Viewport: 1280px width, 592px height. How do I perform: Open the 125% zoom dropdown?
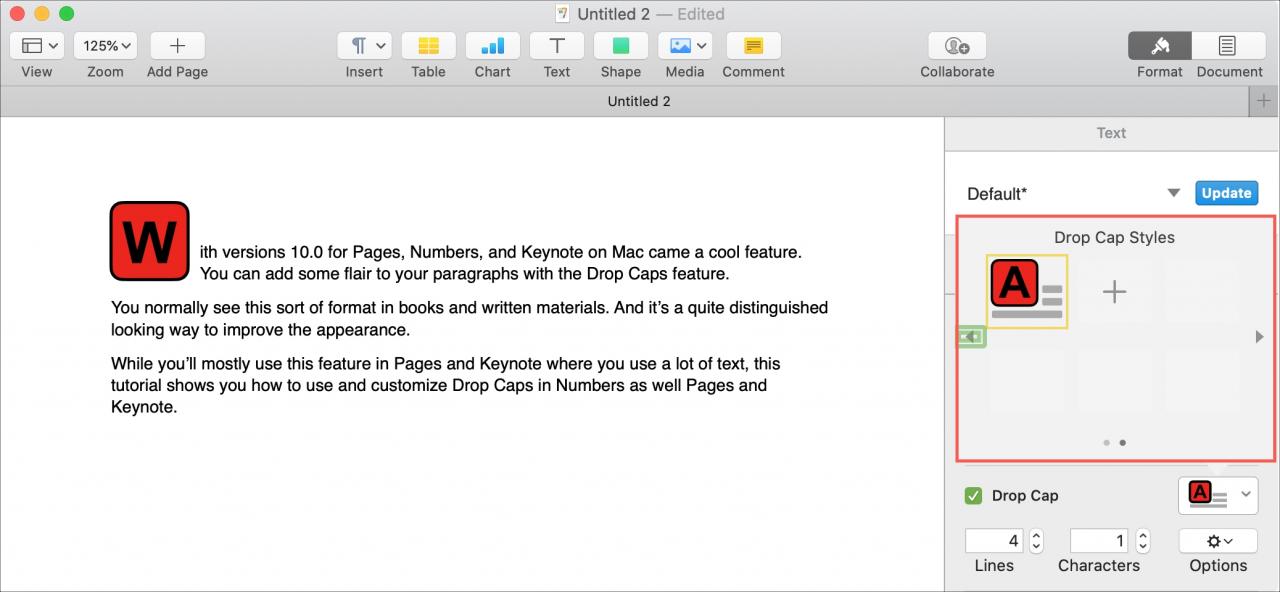(105, 46)
